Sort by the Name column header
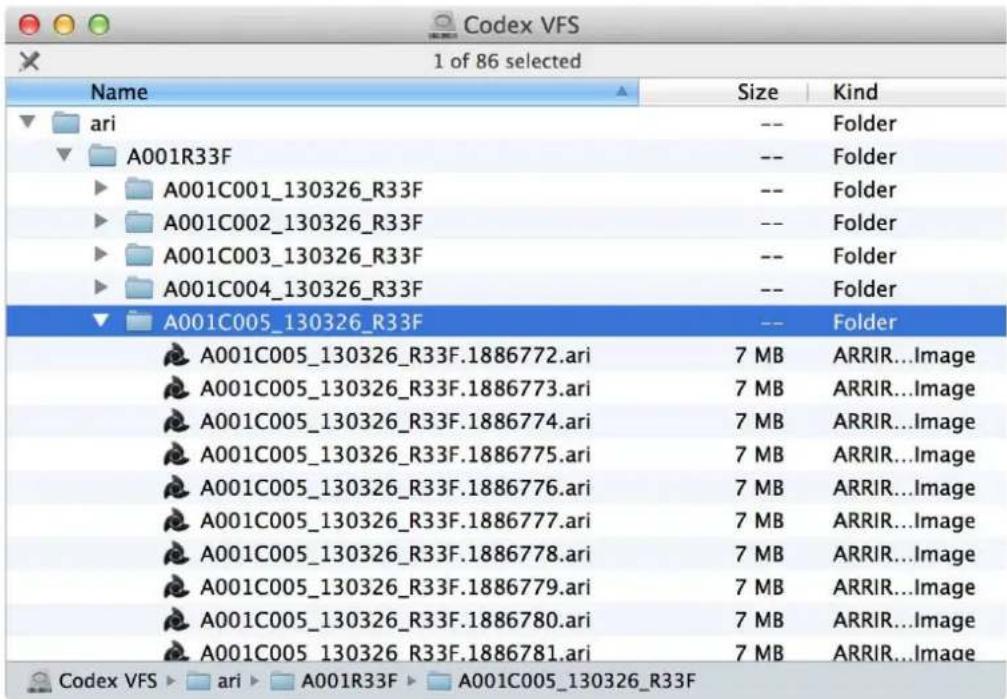Image resolution: width=1007 pixels, height=699 pixels. [x=322, y=92]
